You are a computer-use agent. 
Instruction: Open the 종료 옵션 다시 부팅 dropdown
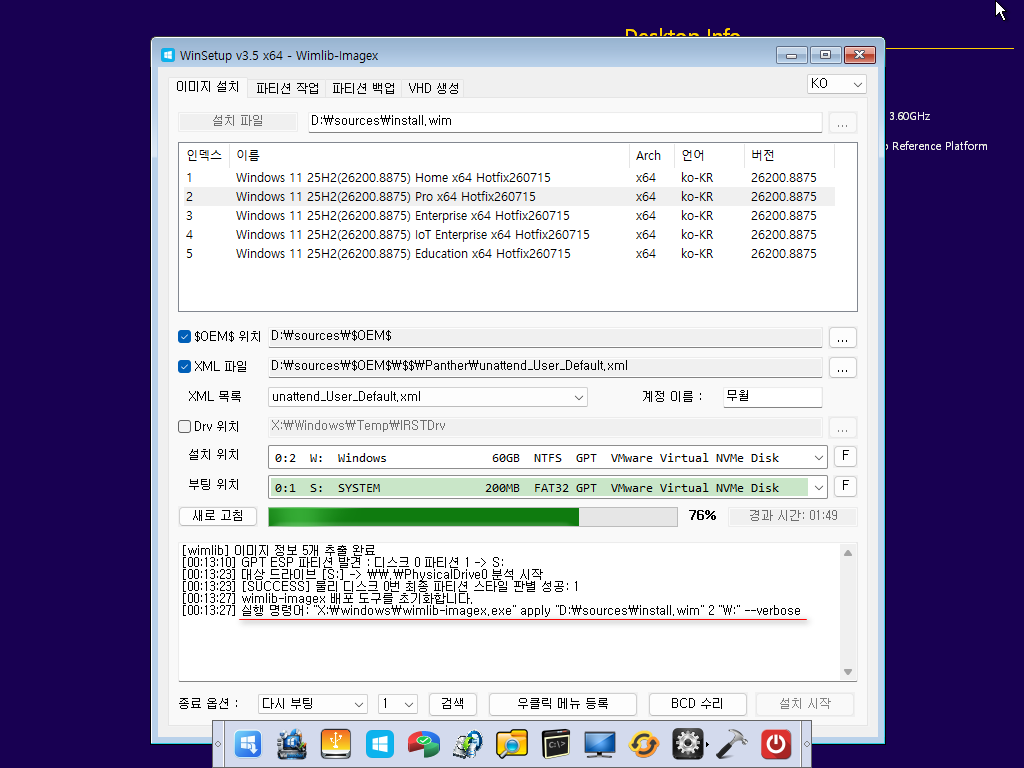tap(312, 704)
